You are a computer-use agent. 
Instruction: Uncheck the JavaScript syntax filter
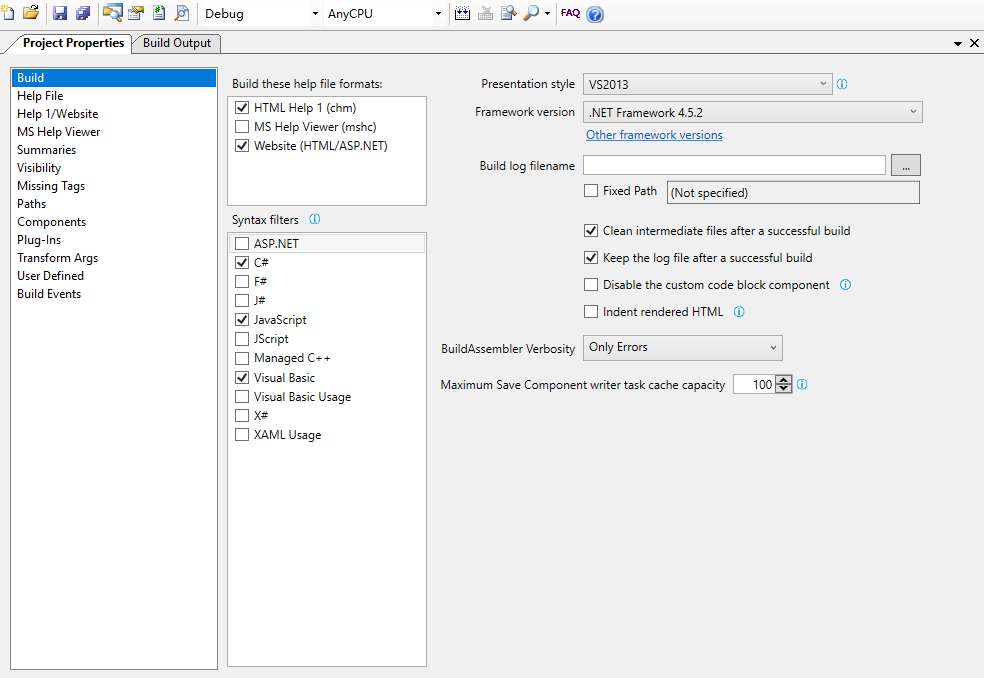(242, 320)
